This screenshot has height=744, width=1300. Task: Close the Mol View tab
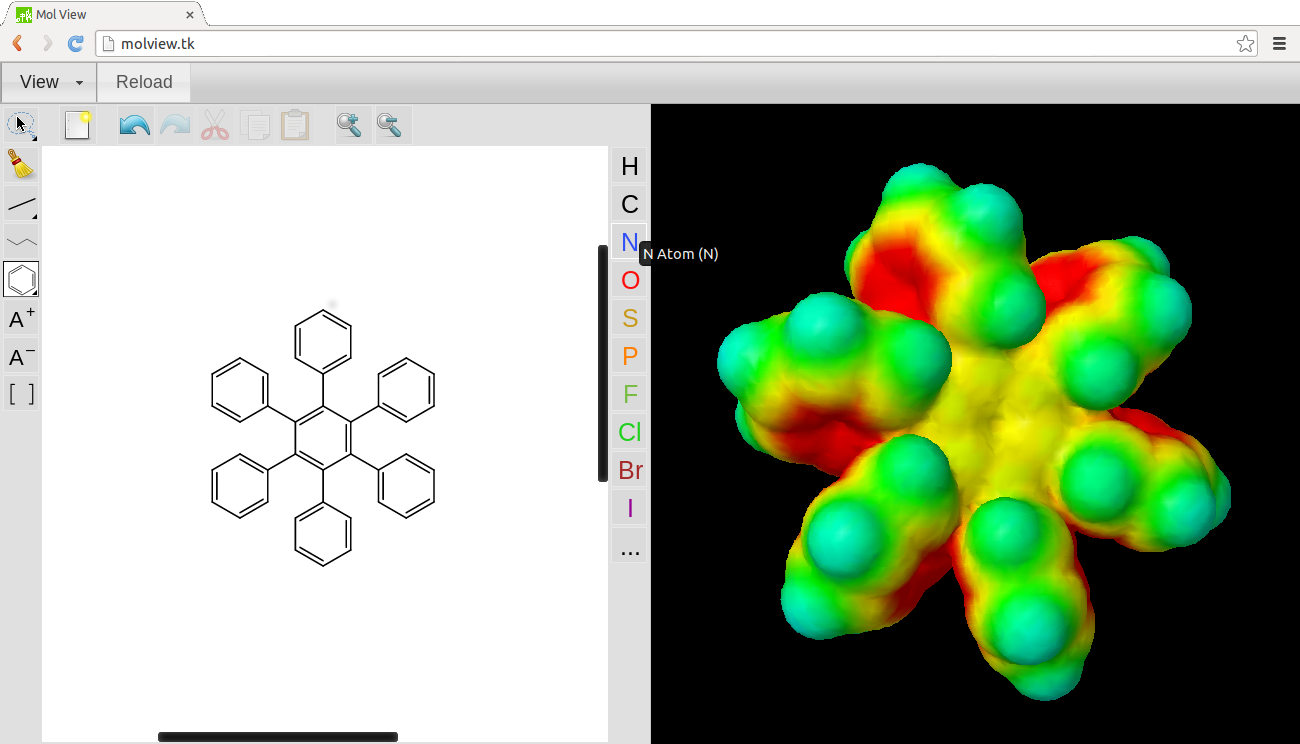tap(190, 15)
